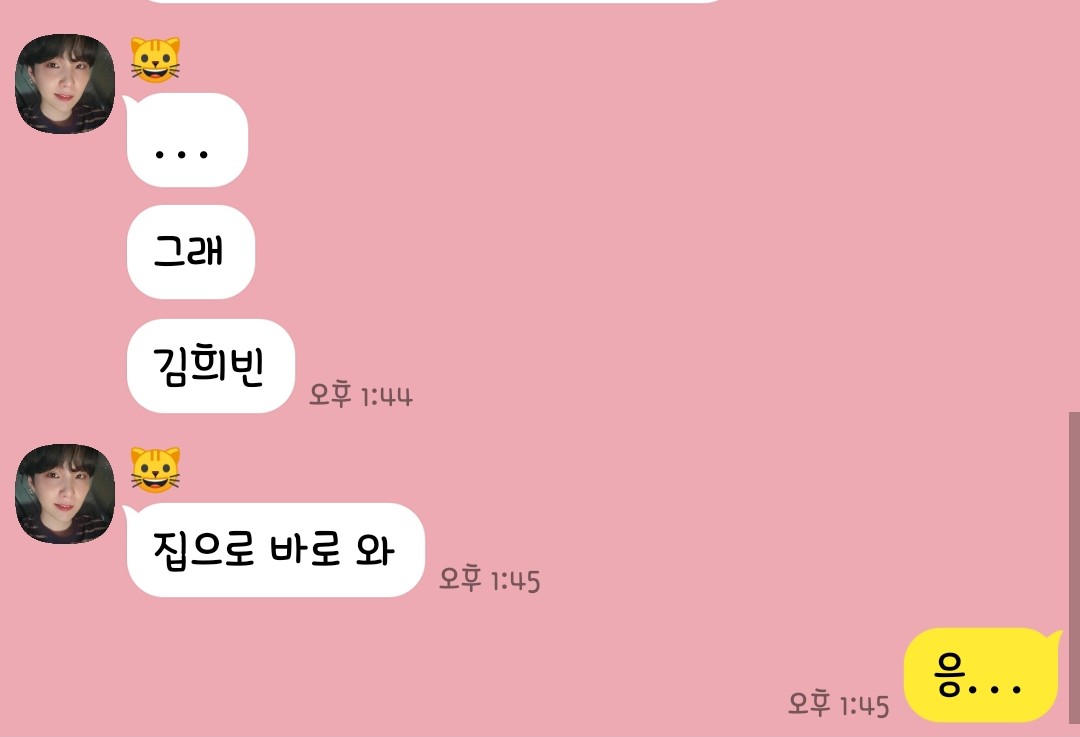This screenshot has height=737, width=1080.
Task: Click the cat emoji name above '집으로 바로 와'
Action: (x=156, y=470)
